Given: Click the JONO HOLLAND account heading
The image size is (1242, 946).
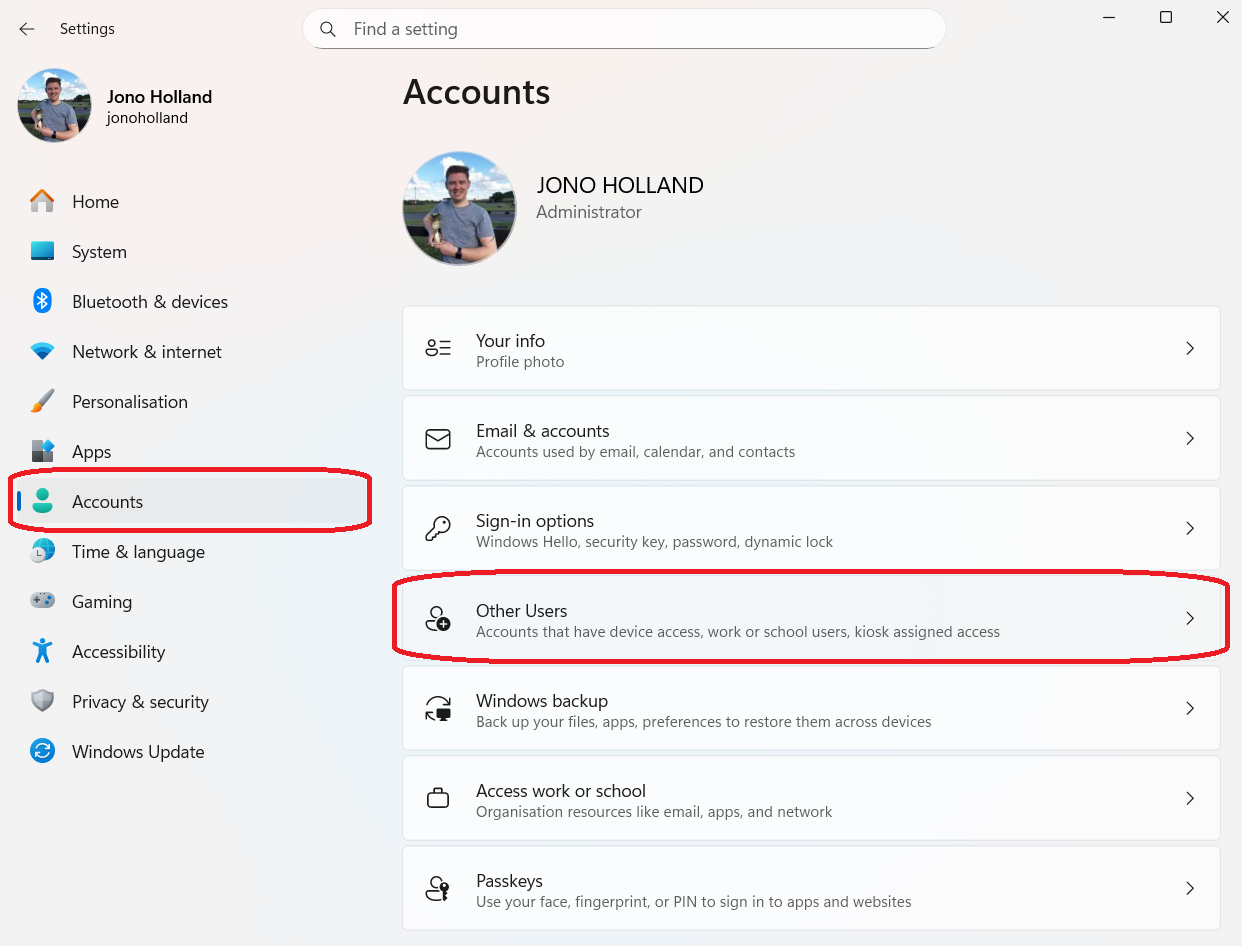Looking at the screenshot, I should click(x=620, y=186).
